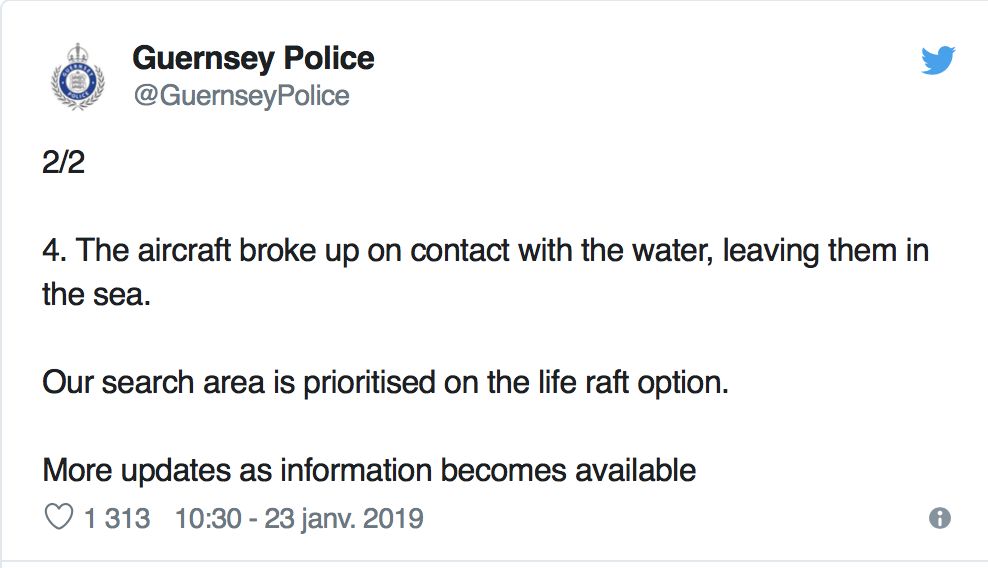This screenshot has height=568, width=988.
Task: Open the 10:30 - 23 janv. 2019 timestamp
Action: [x=299, y=518]
